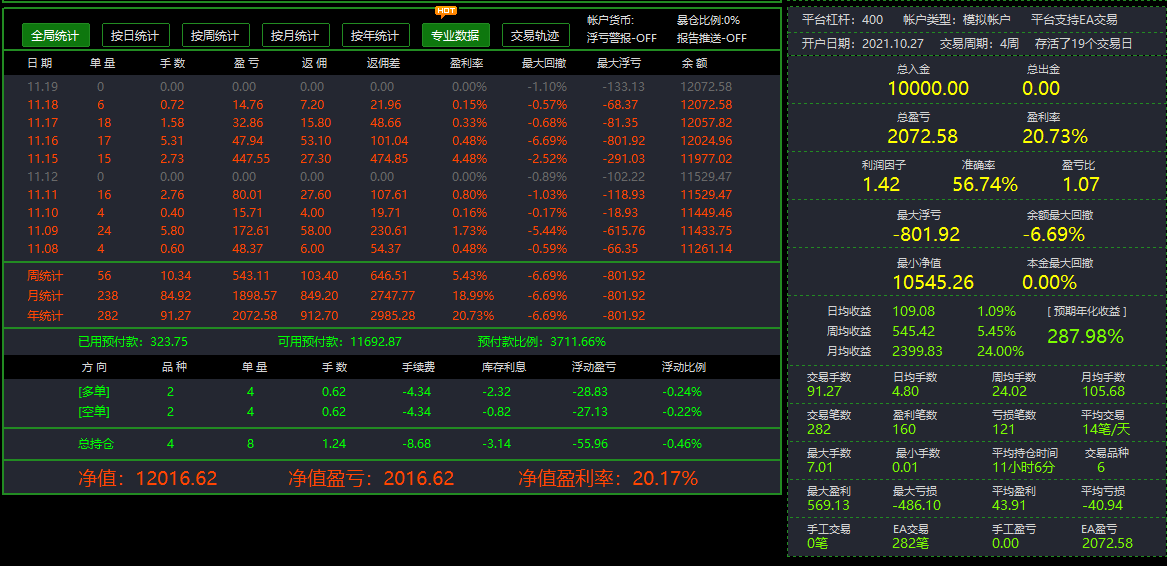Click 开户日期: 2021.10.27 text
Screen dimensions: 1167x566
(862, 44)
